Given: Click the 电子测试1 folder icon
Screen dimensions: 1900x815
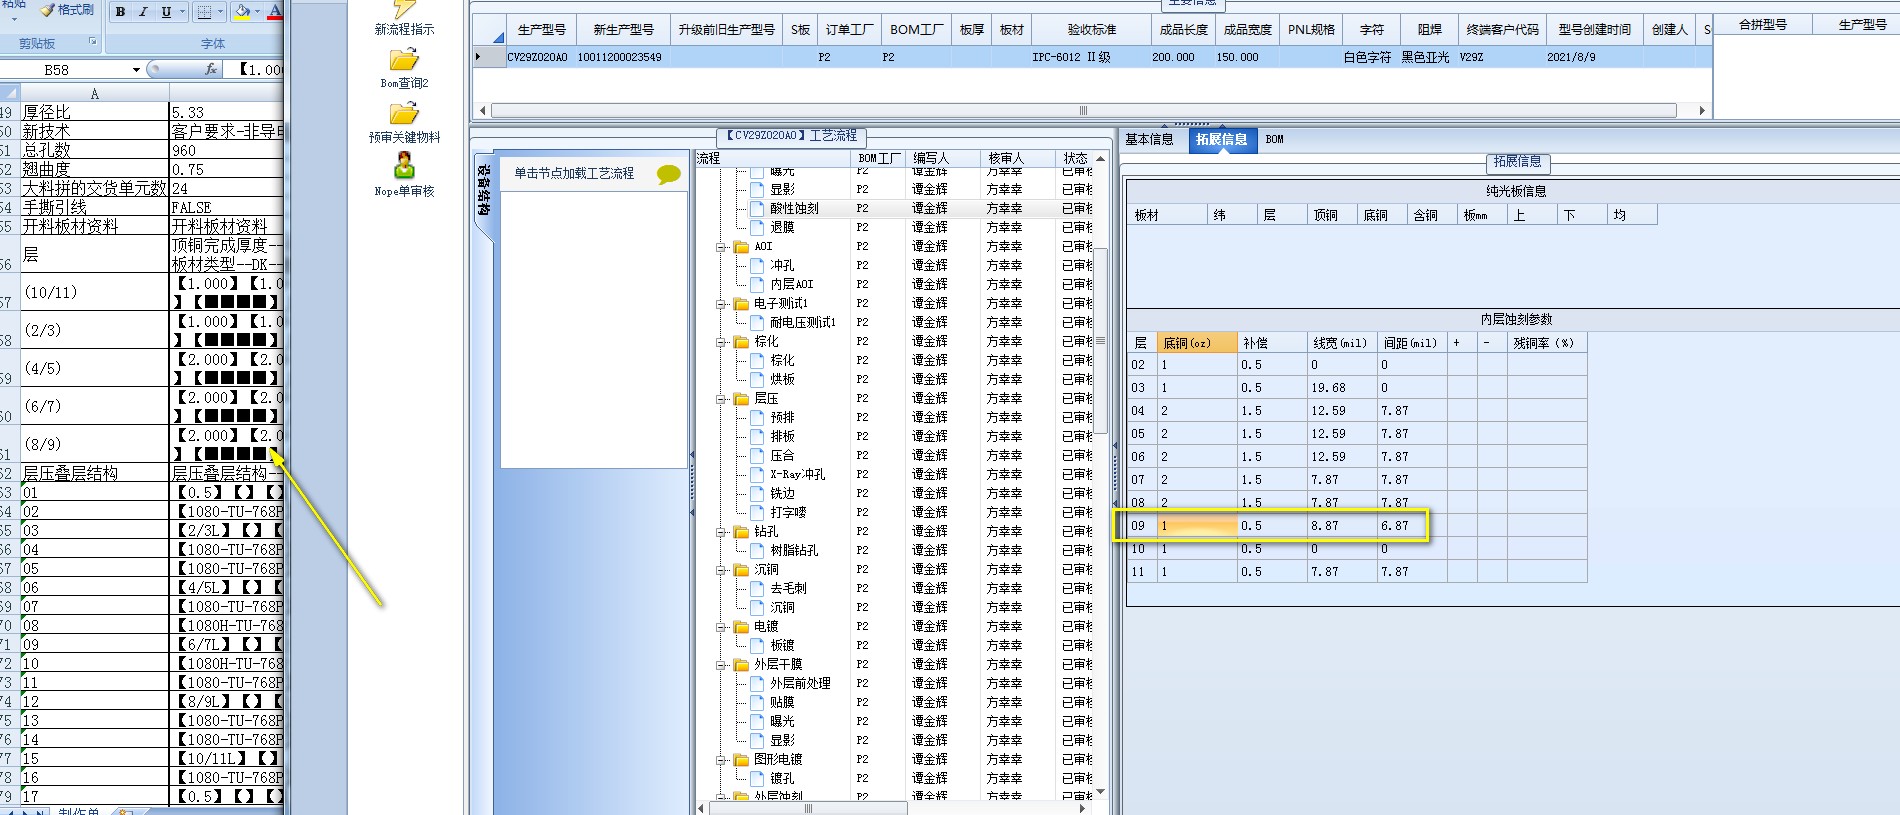Looking at the screenshot, I should (x=741, y=304).
